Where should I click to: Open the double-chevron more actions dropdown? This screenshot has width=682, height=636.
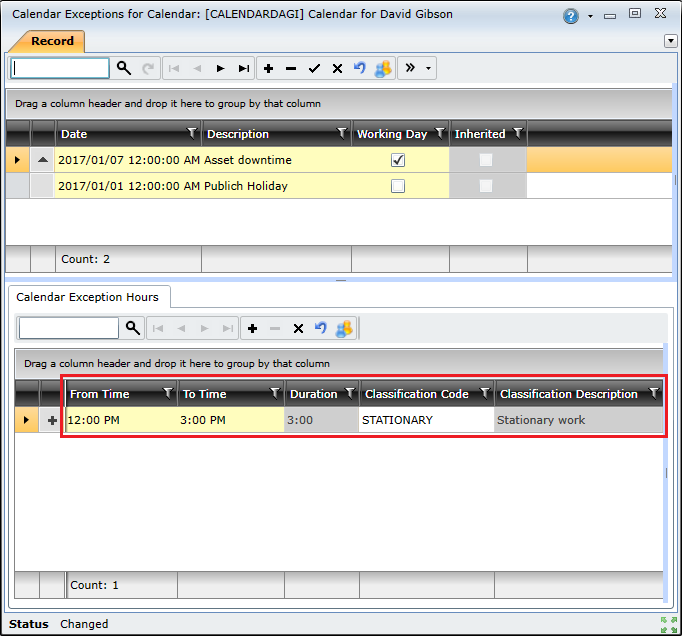pyautogui.click(x=416, y=68)
